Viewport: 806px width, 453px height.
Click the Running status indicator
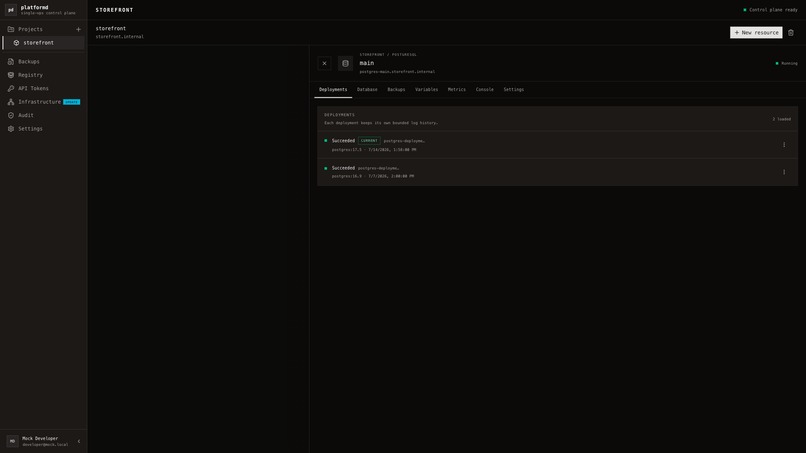786,63
